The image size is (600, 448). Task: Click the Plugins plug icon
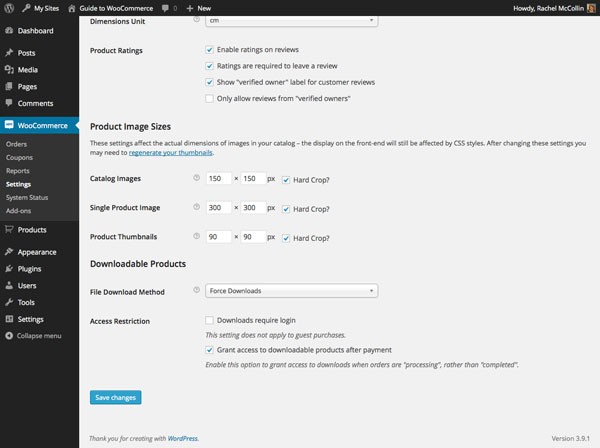coord(9,269)
